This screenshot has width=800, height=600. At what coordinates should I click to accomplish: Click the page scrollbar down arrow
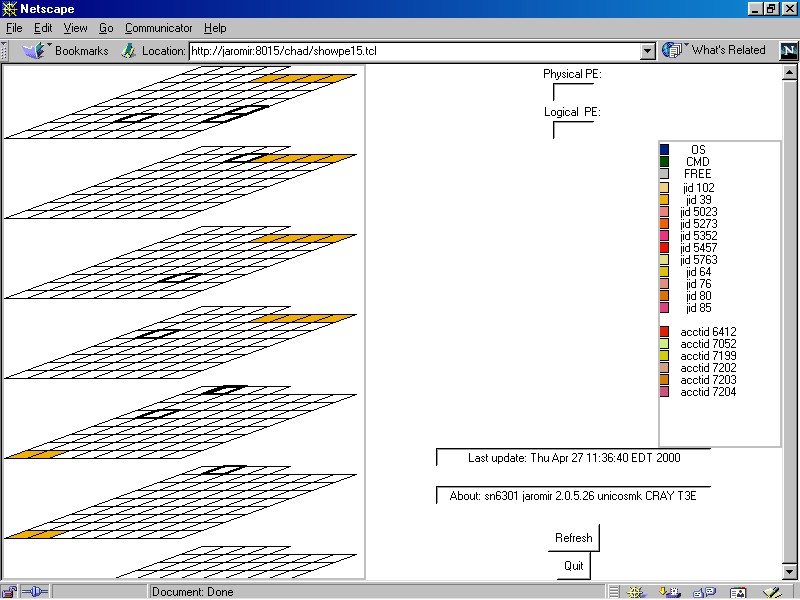pyautogui.click(x=789, y=572)
